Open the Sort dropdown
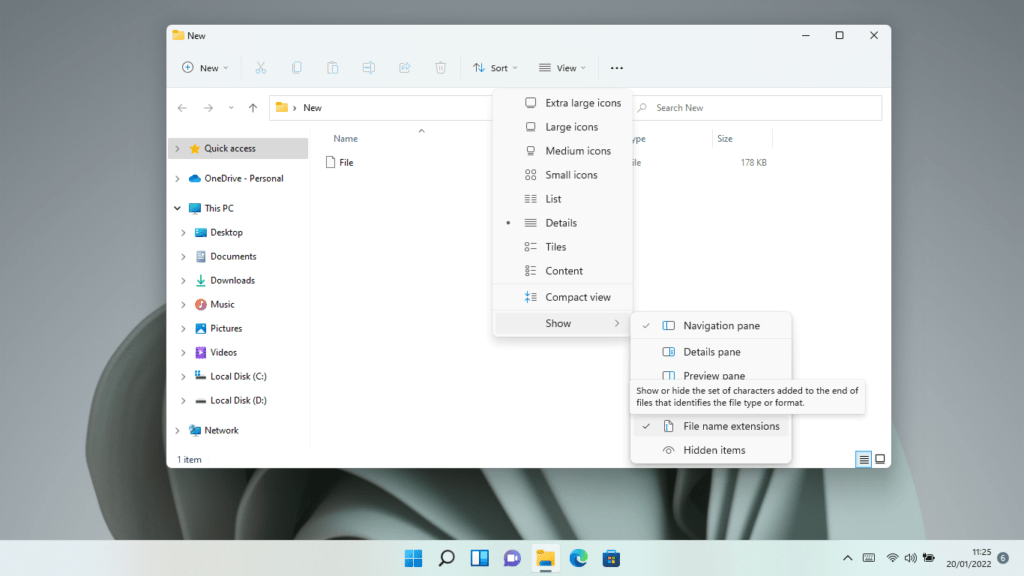 point(494,67)
